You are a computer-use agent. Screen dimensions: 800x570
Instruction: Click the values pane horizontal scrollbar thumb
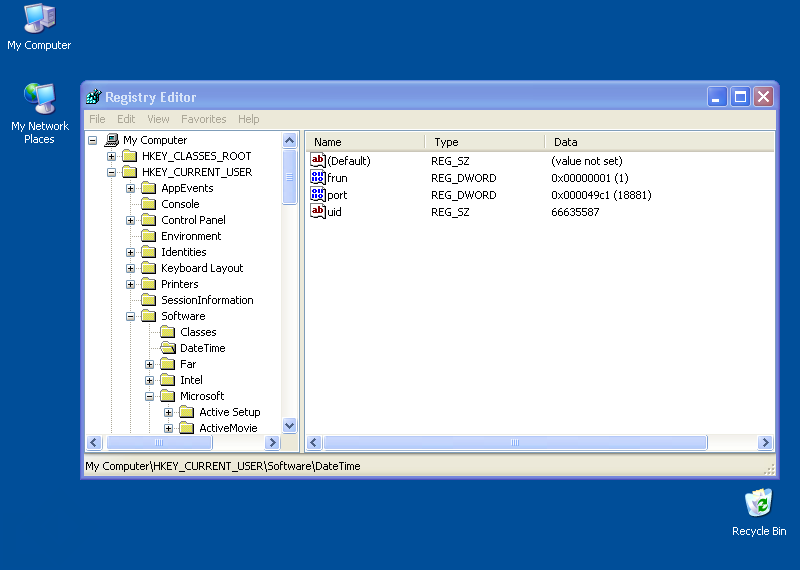515,442
